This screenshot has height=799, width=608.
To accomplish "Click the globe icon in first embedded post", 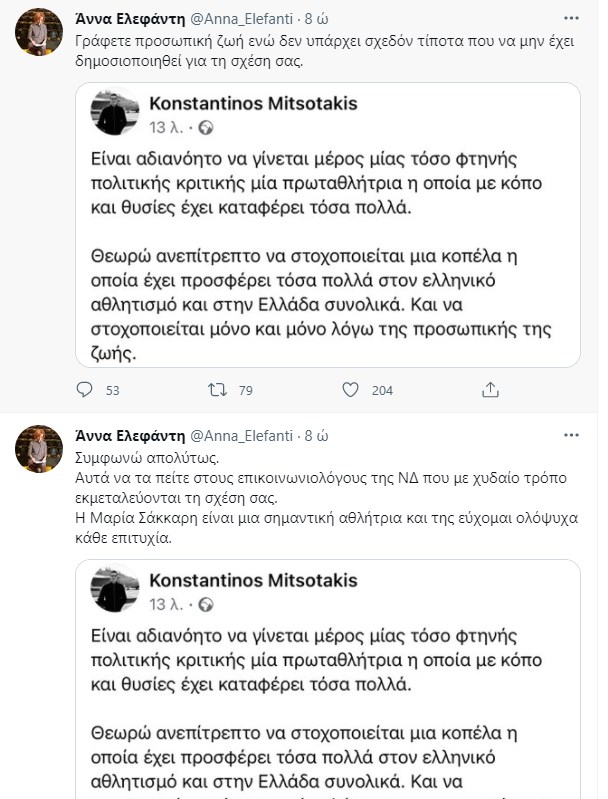I will (207, 127).
